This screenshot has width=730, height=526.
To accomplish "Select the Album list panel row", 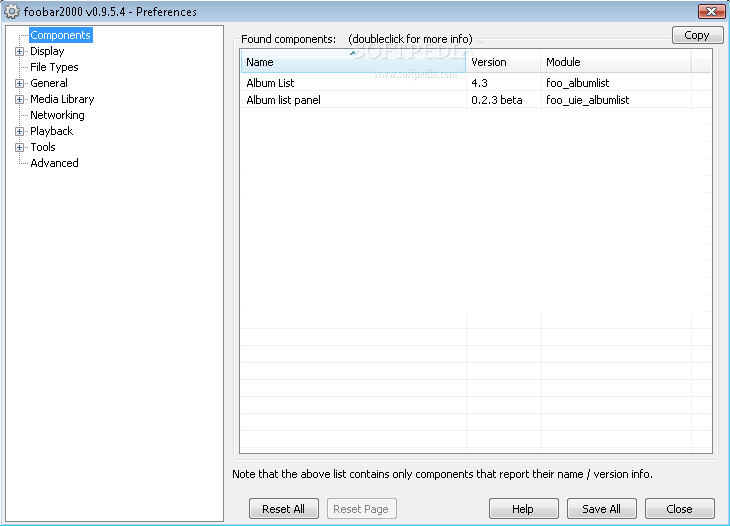I will tap(476, 100).
